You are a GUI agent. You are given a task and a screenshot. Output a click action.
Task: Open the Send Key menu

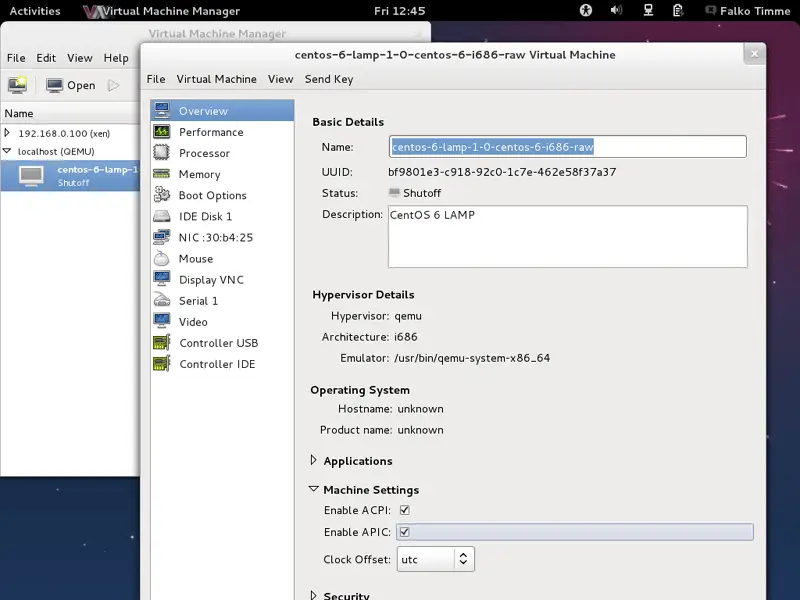click(329, 79)
